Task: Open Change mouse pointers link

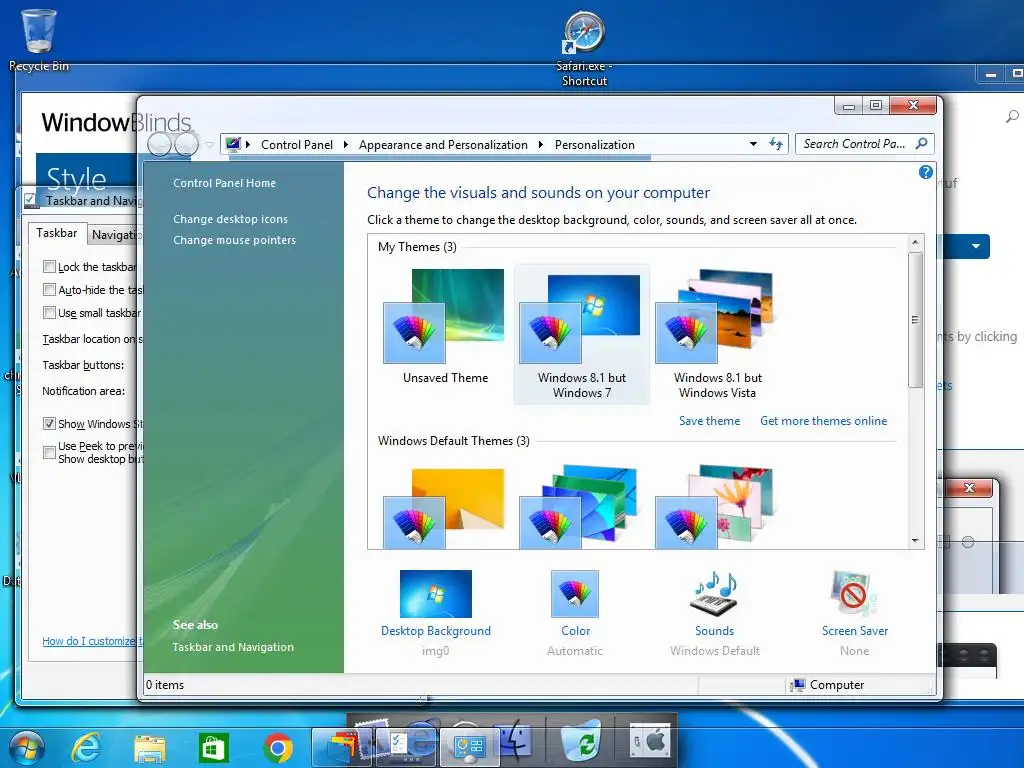Action: (234, 240)
